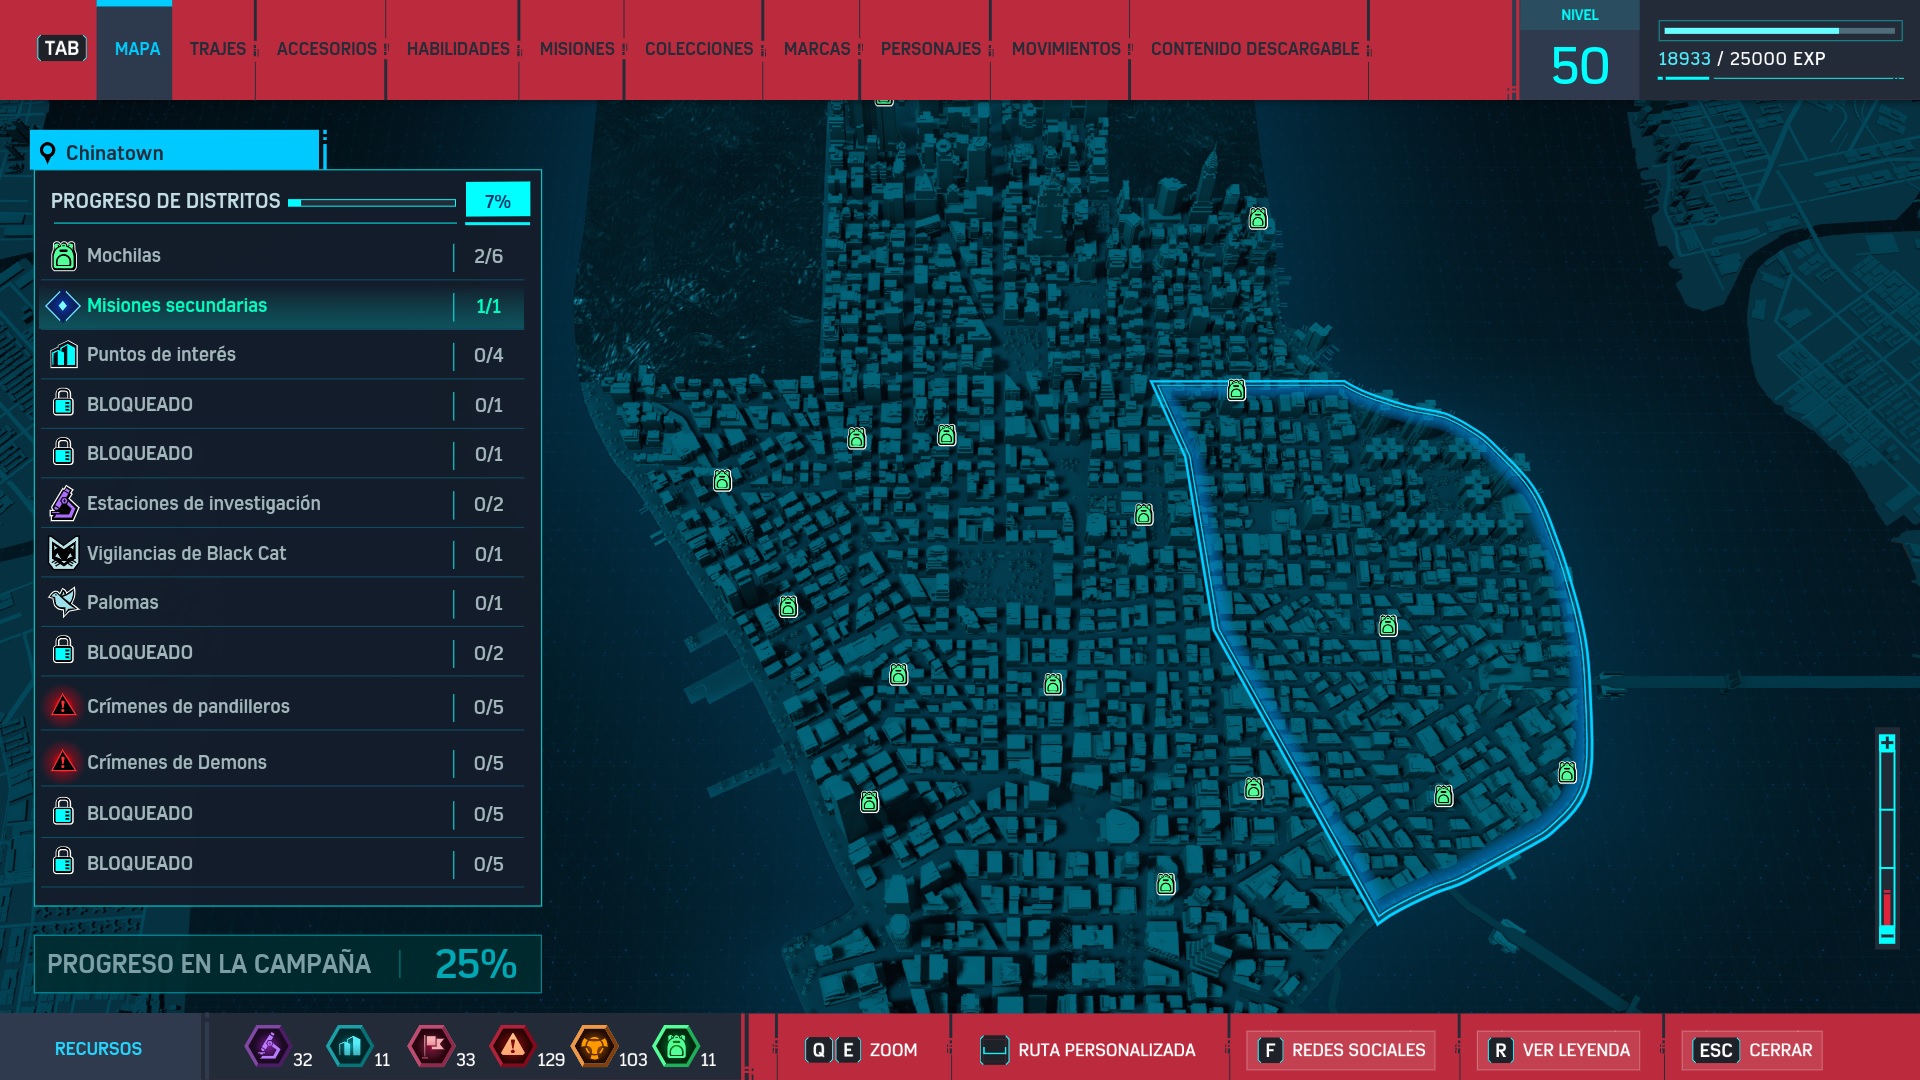Switch to the HABILIDADES tab
The height and width of the screenshot is (1080, 1920).
pyautogui.click(x=457, y=49)
